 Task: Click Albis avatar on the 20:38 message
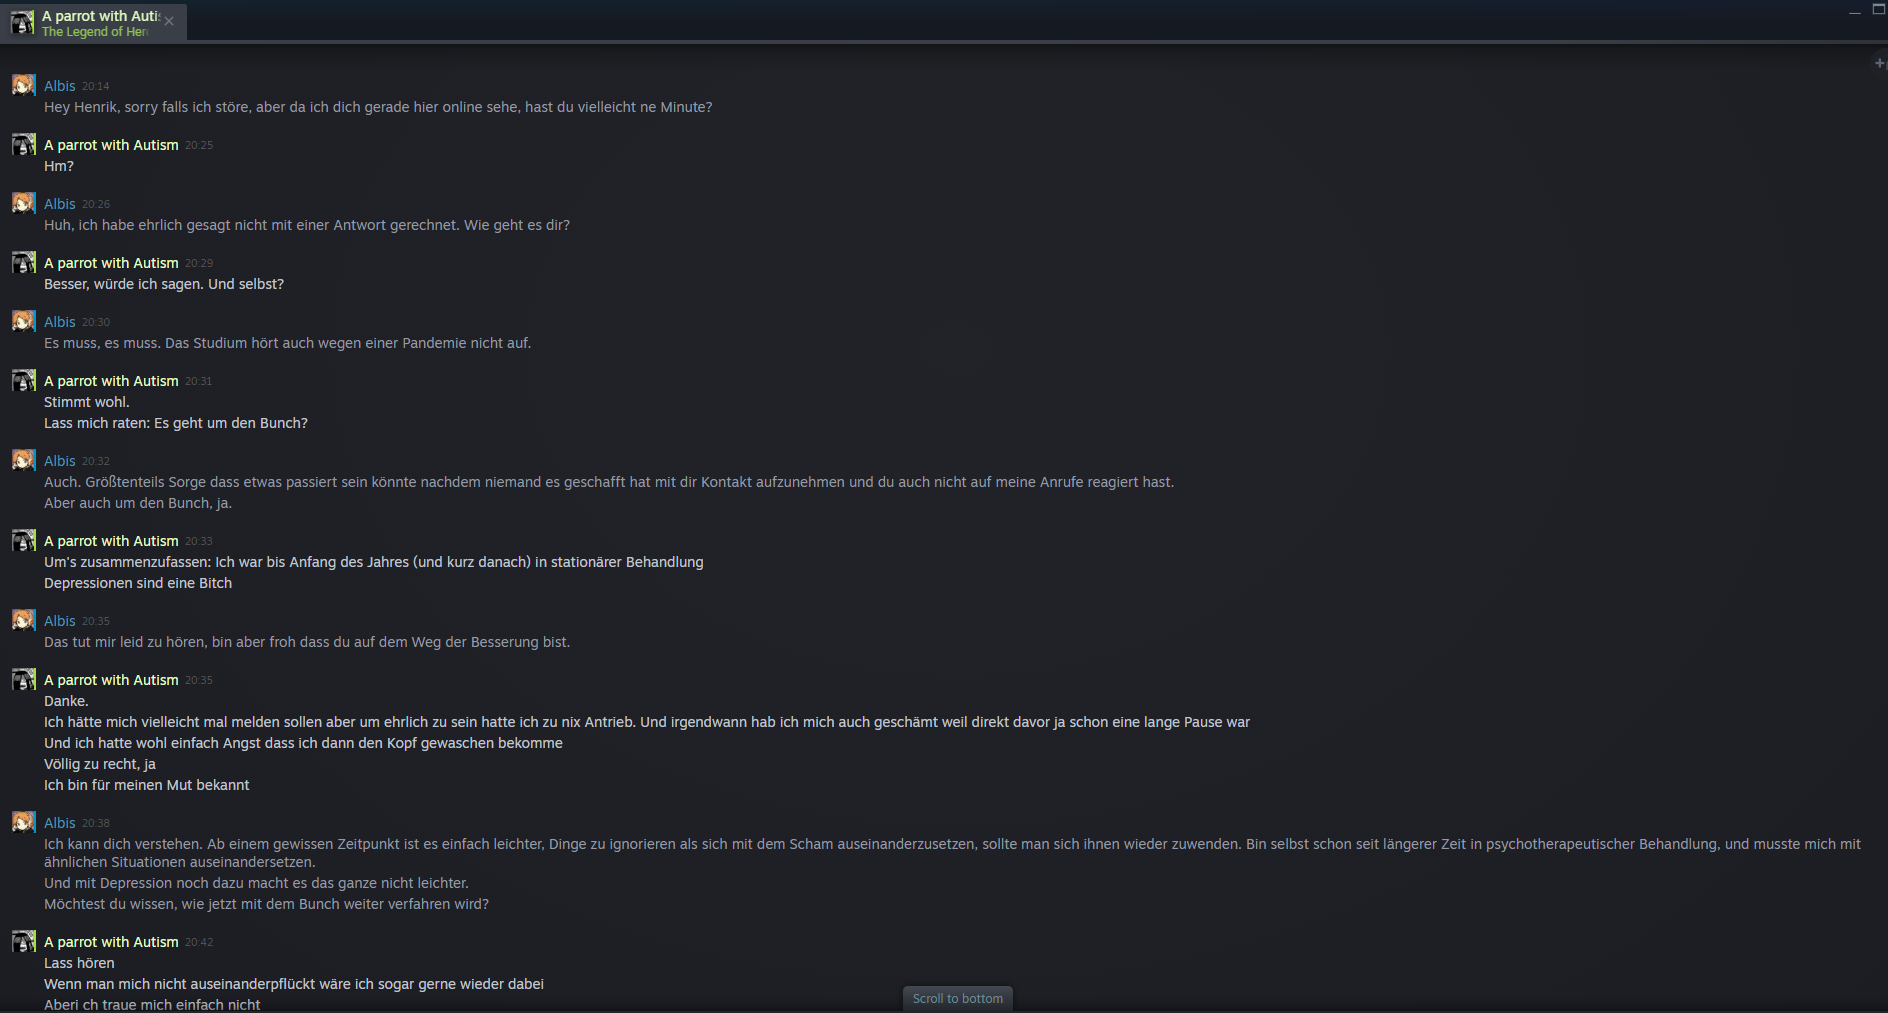tap(24, 822)
